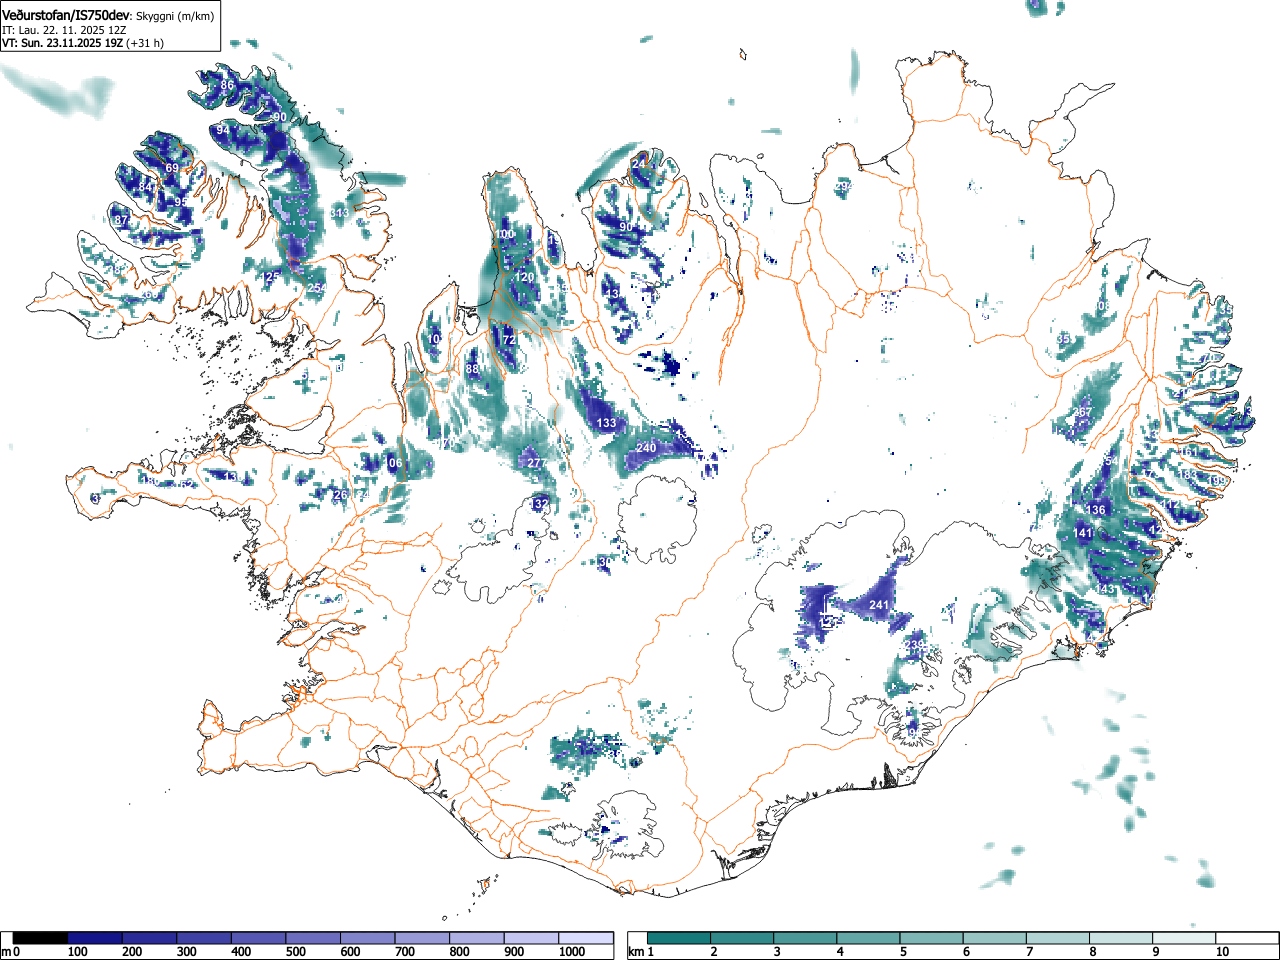This screenshot has height=960, width=1280.
Task: Click the '94' visibility value on the map
Action: [x=223, y=130]
